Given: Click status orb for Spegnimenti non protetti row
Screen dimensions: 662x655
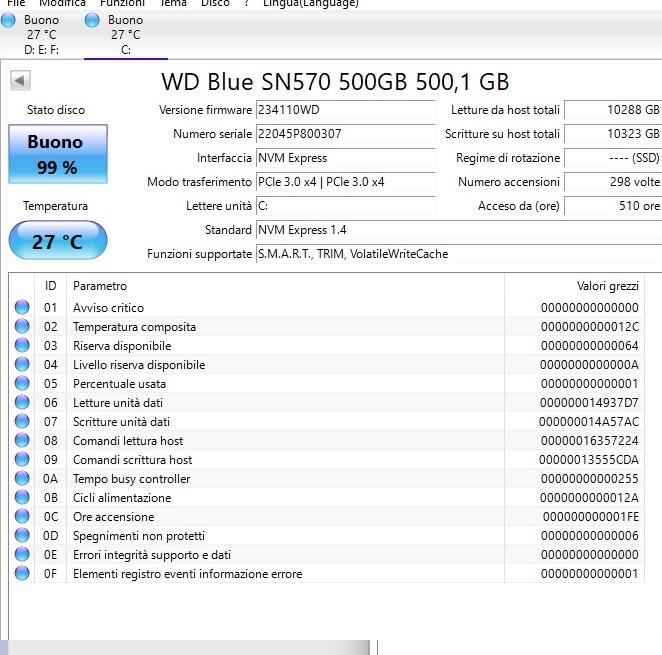Looking at the screenshot, I should [22, 535].
